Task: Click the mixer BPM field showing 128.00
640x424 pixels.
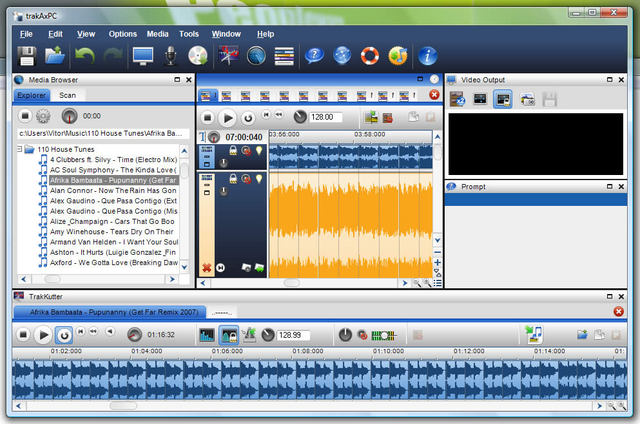Action: click(324, 117)
